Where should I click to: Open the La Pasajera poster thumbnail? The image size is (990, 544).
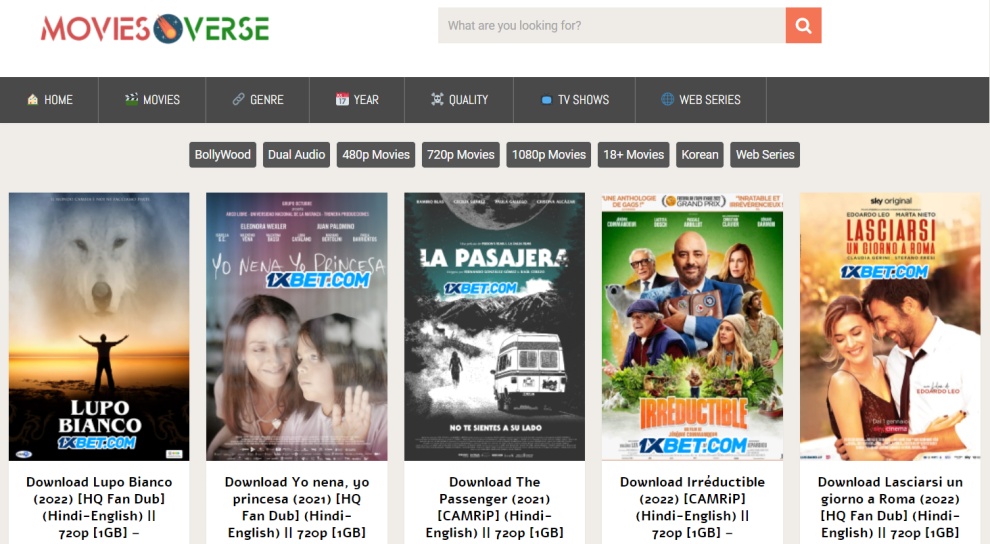coord(494,326)
